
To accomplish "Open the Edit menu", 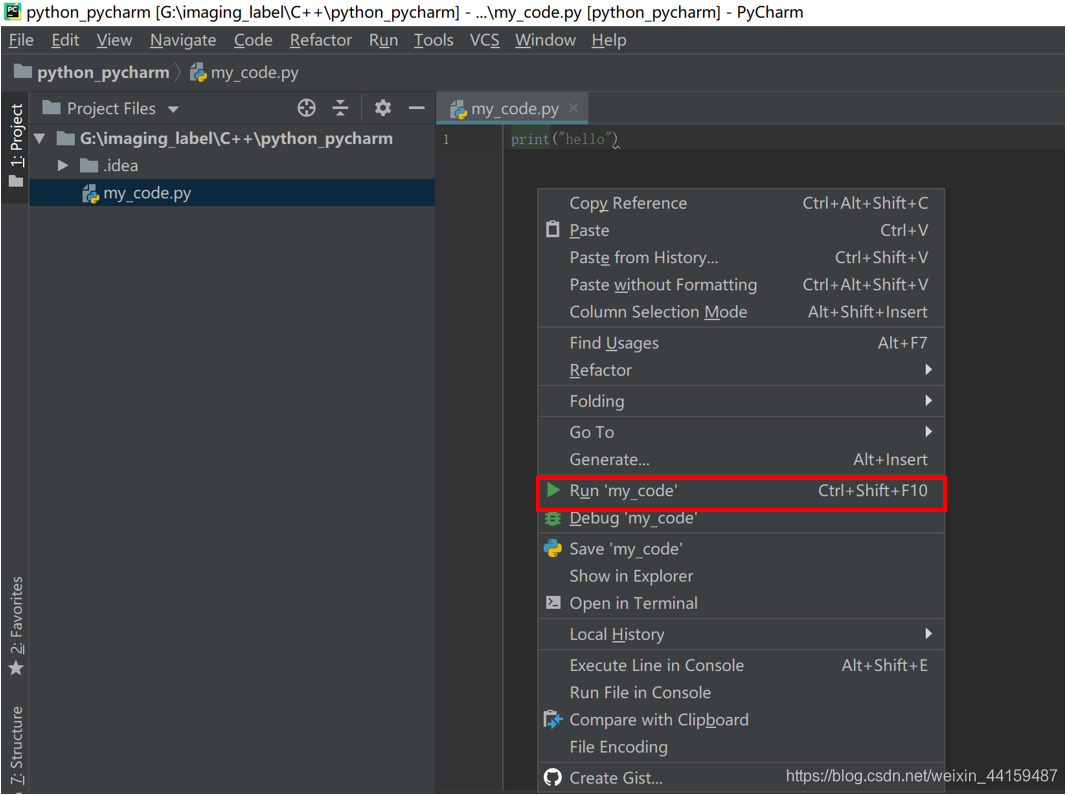I will coord(65,40).
